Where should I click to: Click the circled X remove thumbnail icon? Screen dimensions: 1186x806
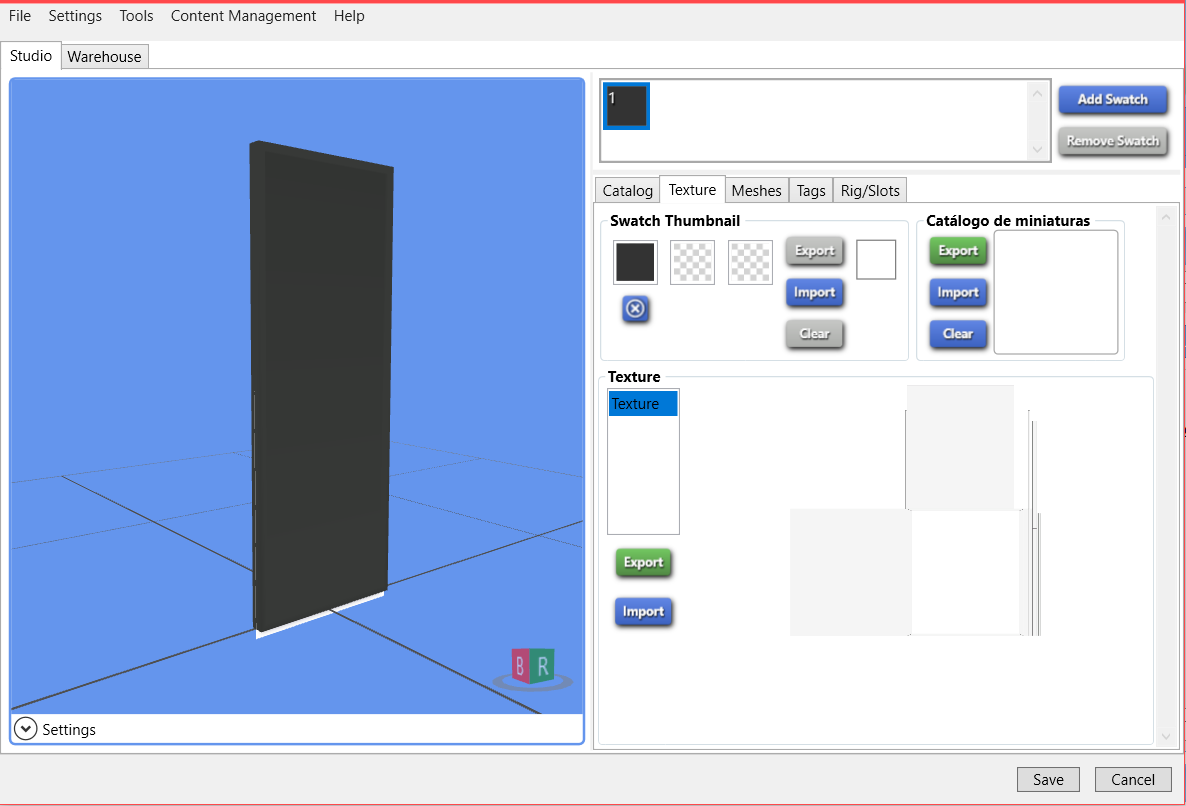coord(635,309)
